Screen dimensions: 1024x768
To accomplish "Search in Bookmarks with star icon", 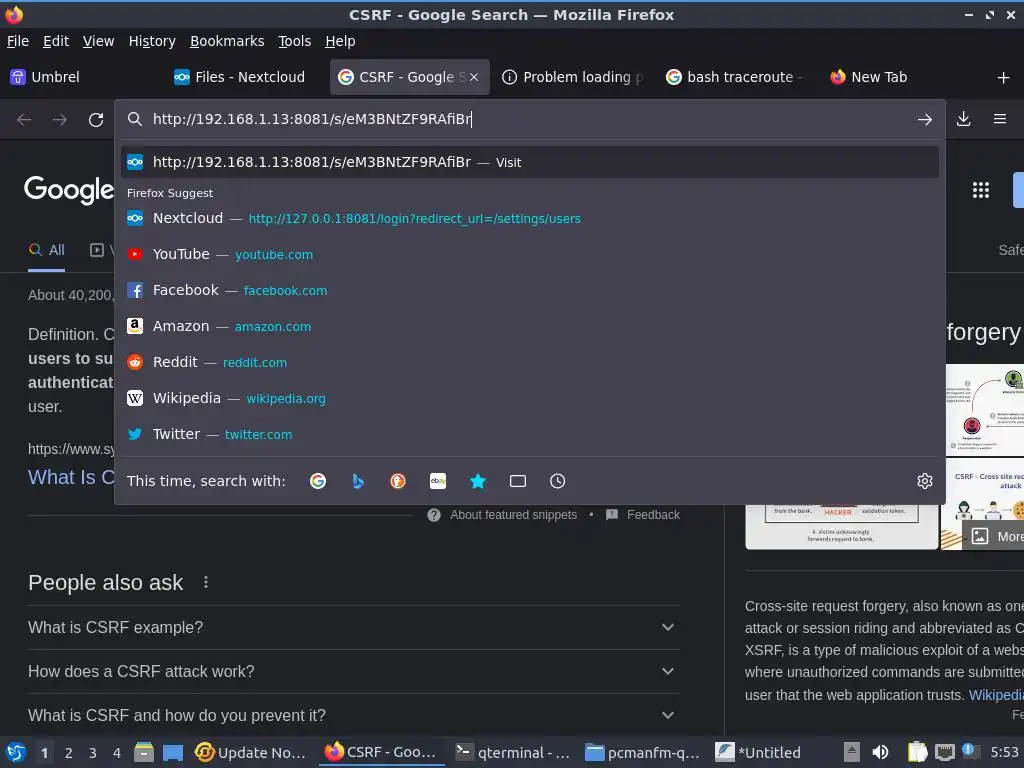I will pos(478,481).
